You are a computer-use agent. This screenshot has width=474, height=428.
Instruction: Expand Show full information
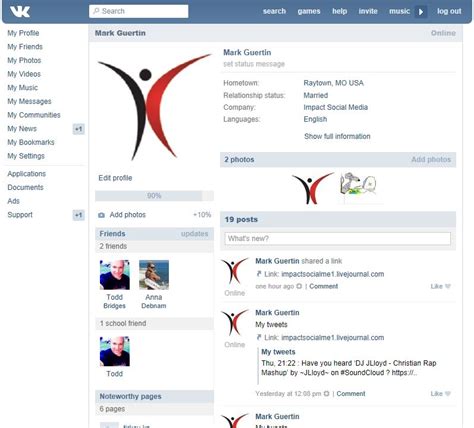(x=337, y=136)
